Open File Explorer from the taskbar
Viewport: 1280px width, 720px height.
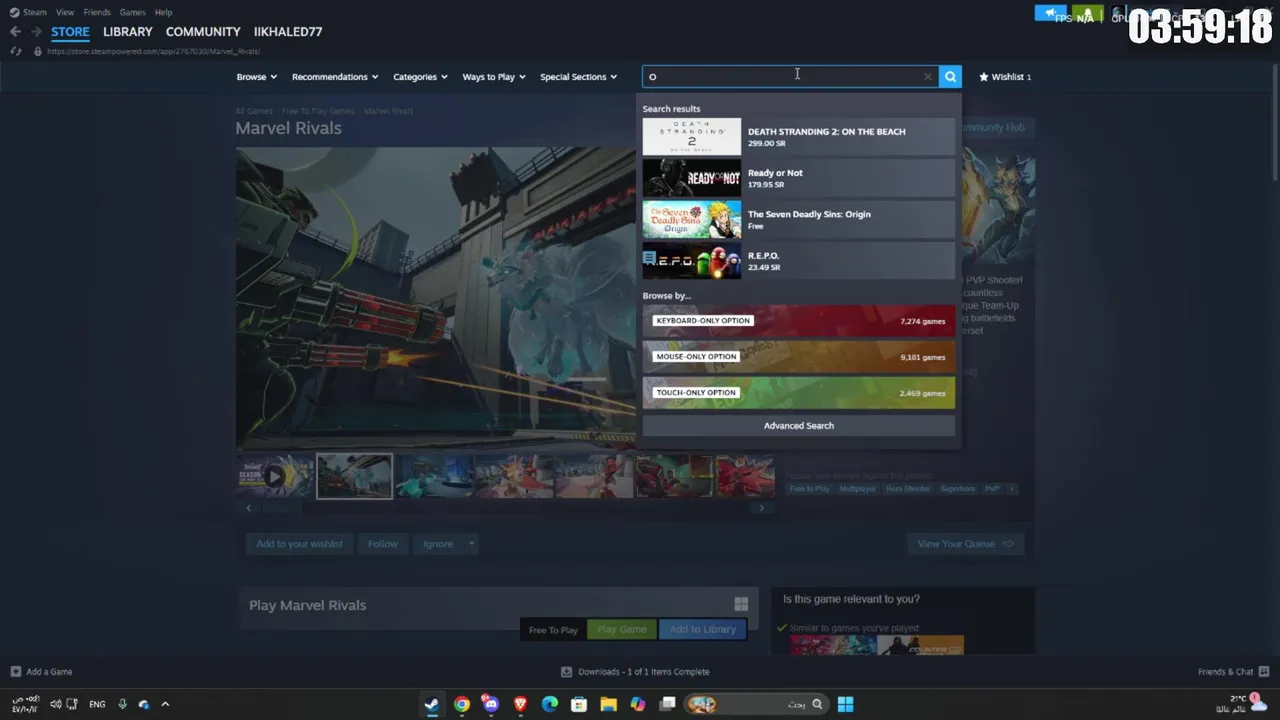pos(608,704)
